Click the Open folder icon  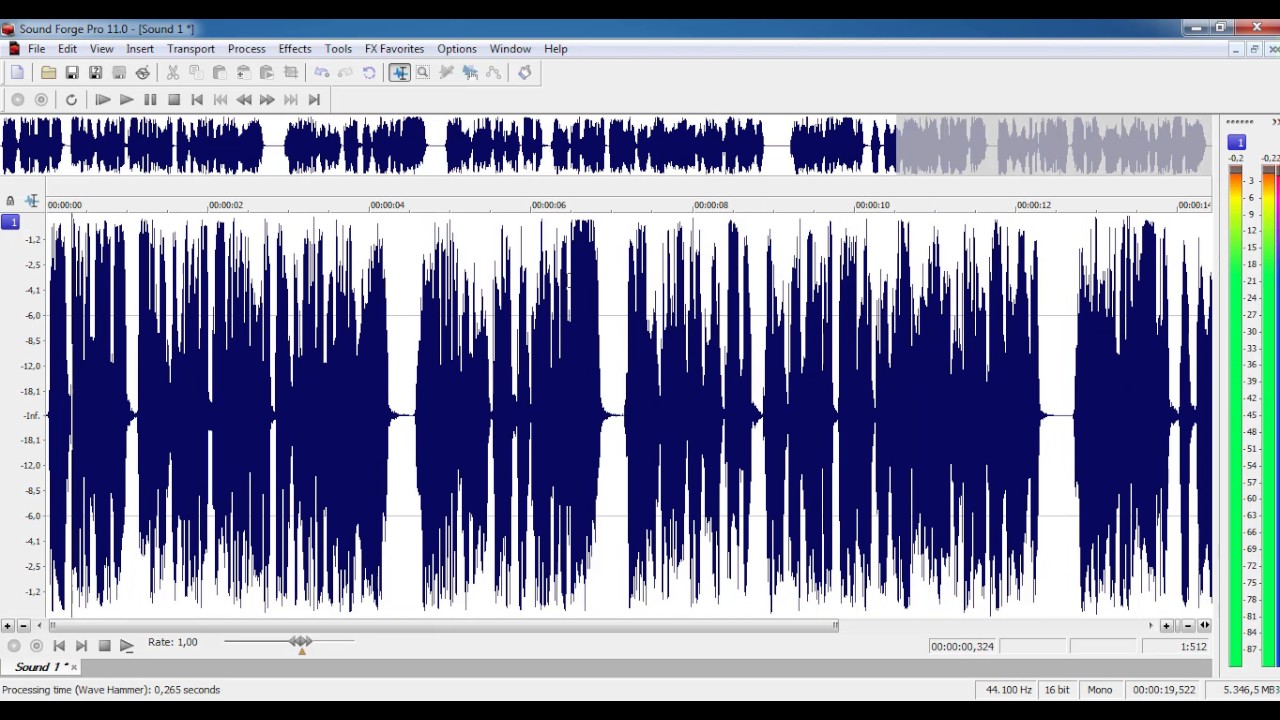click(x=48, y=73)
